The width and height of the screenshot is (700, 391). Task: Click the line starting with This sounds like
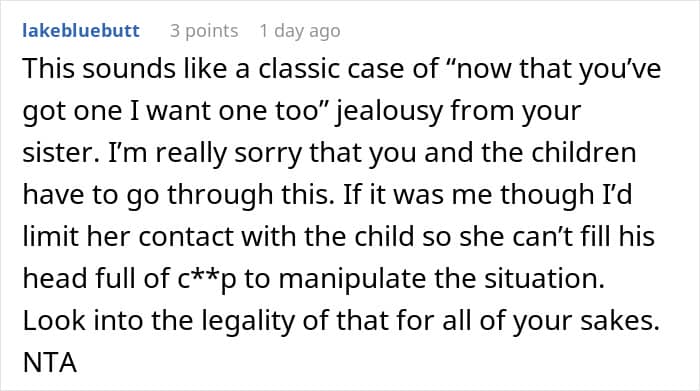click(x=342, y=69)
